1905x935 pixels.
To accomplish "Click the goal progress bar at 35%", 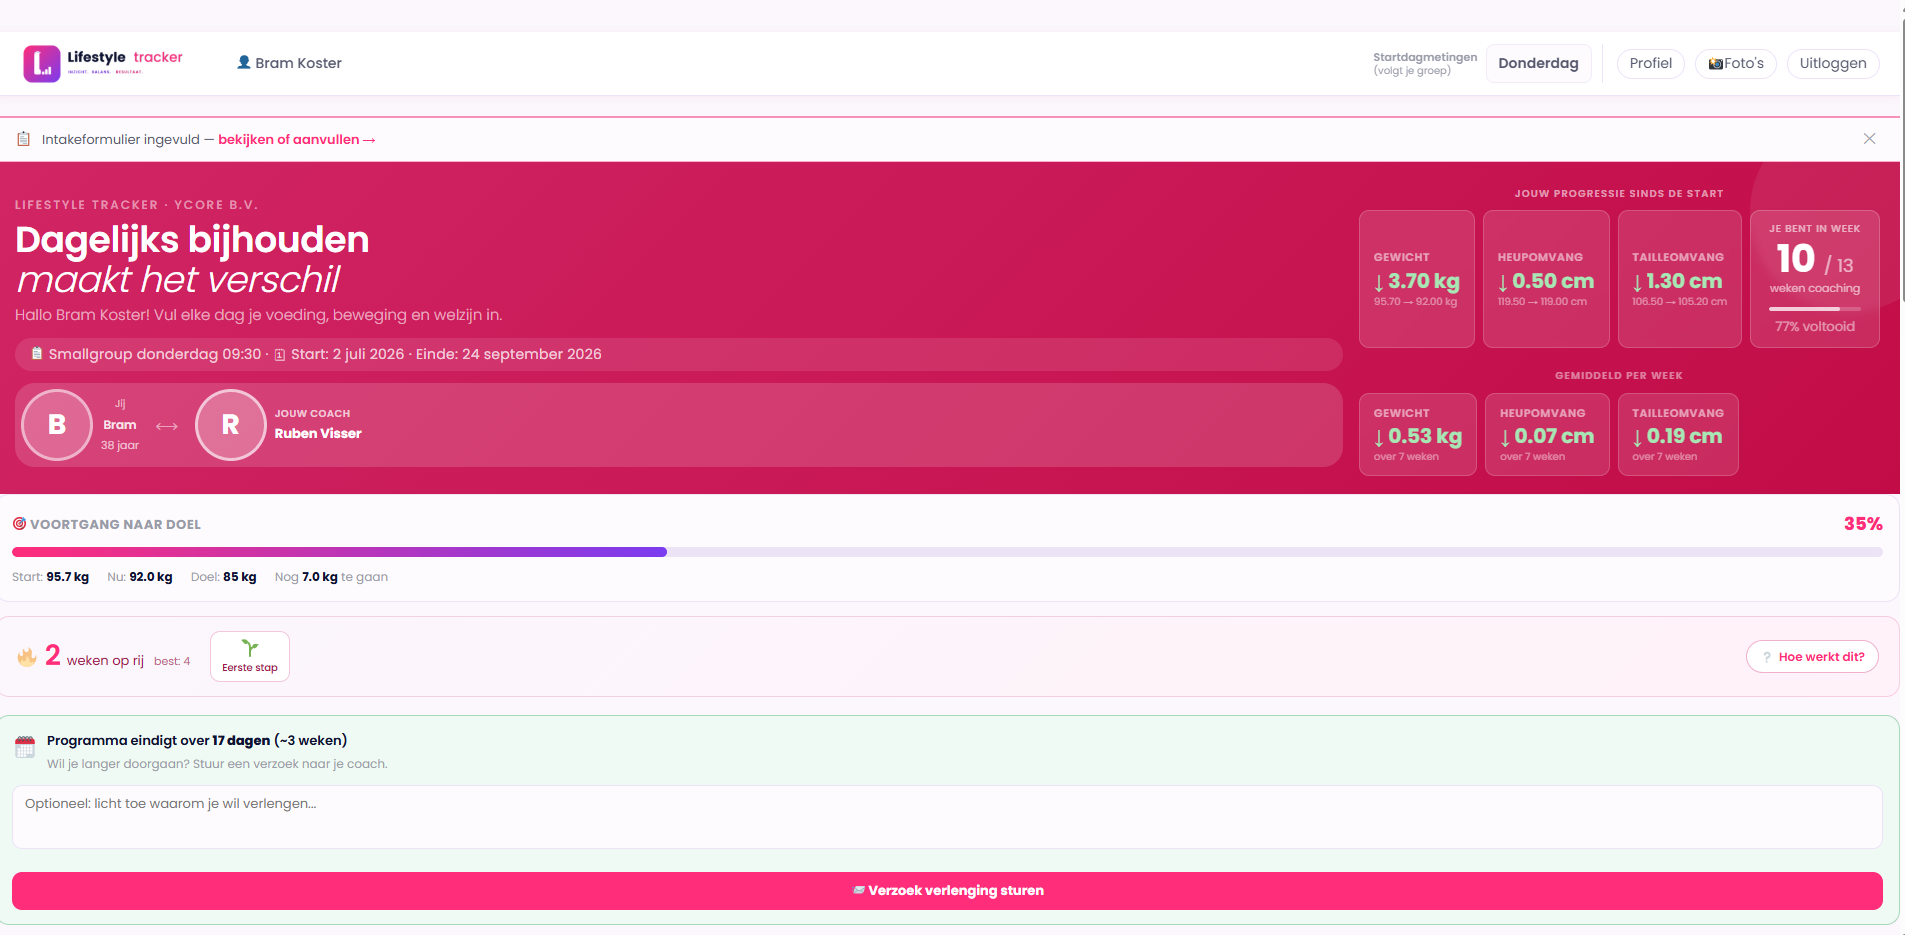I will [947, 552].
